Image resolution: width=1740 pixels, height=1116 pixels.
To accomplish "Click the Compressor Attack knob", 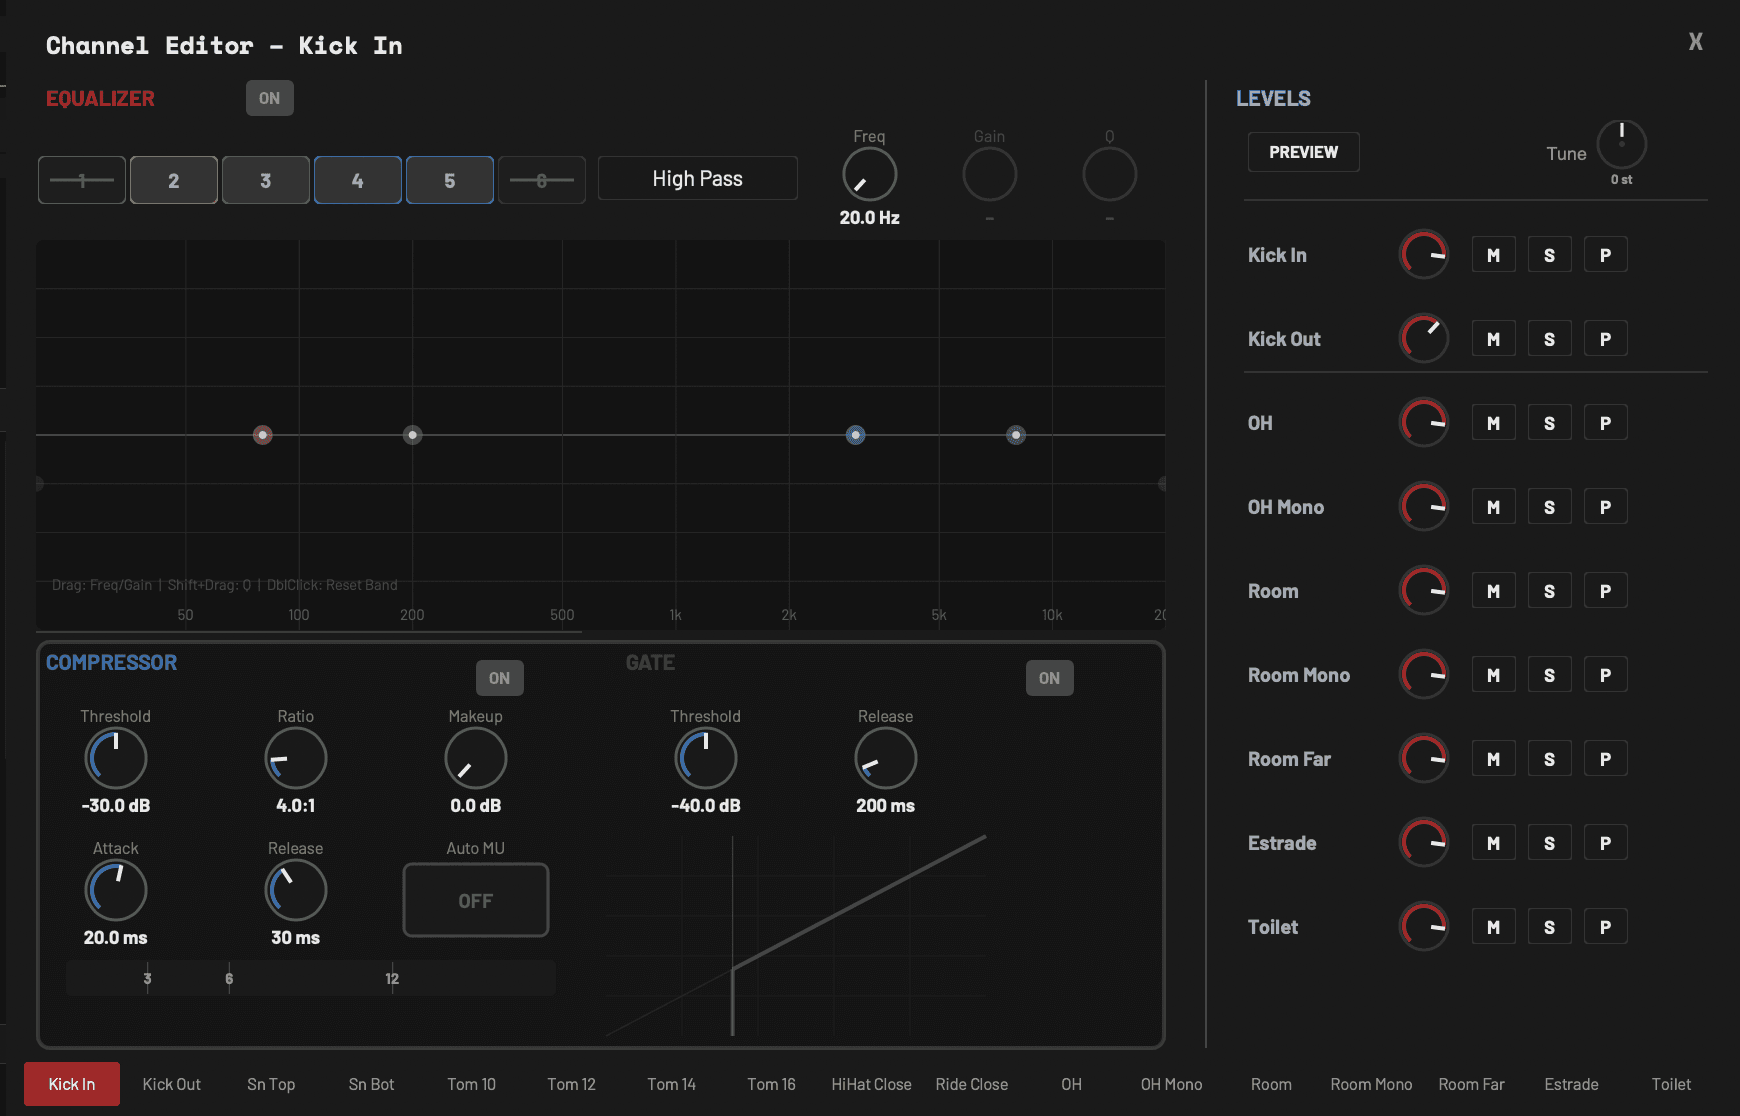I will (x=116, y=890).
